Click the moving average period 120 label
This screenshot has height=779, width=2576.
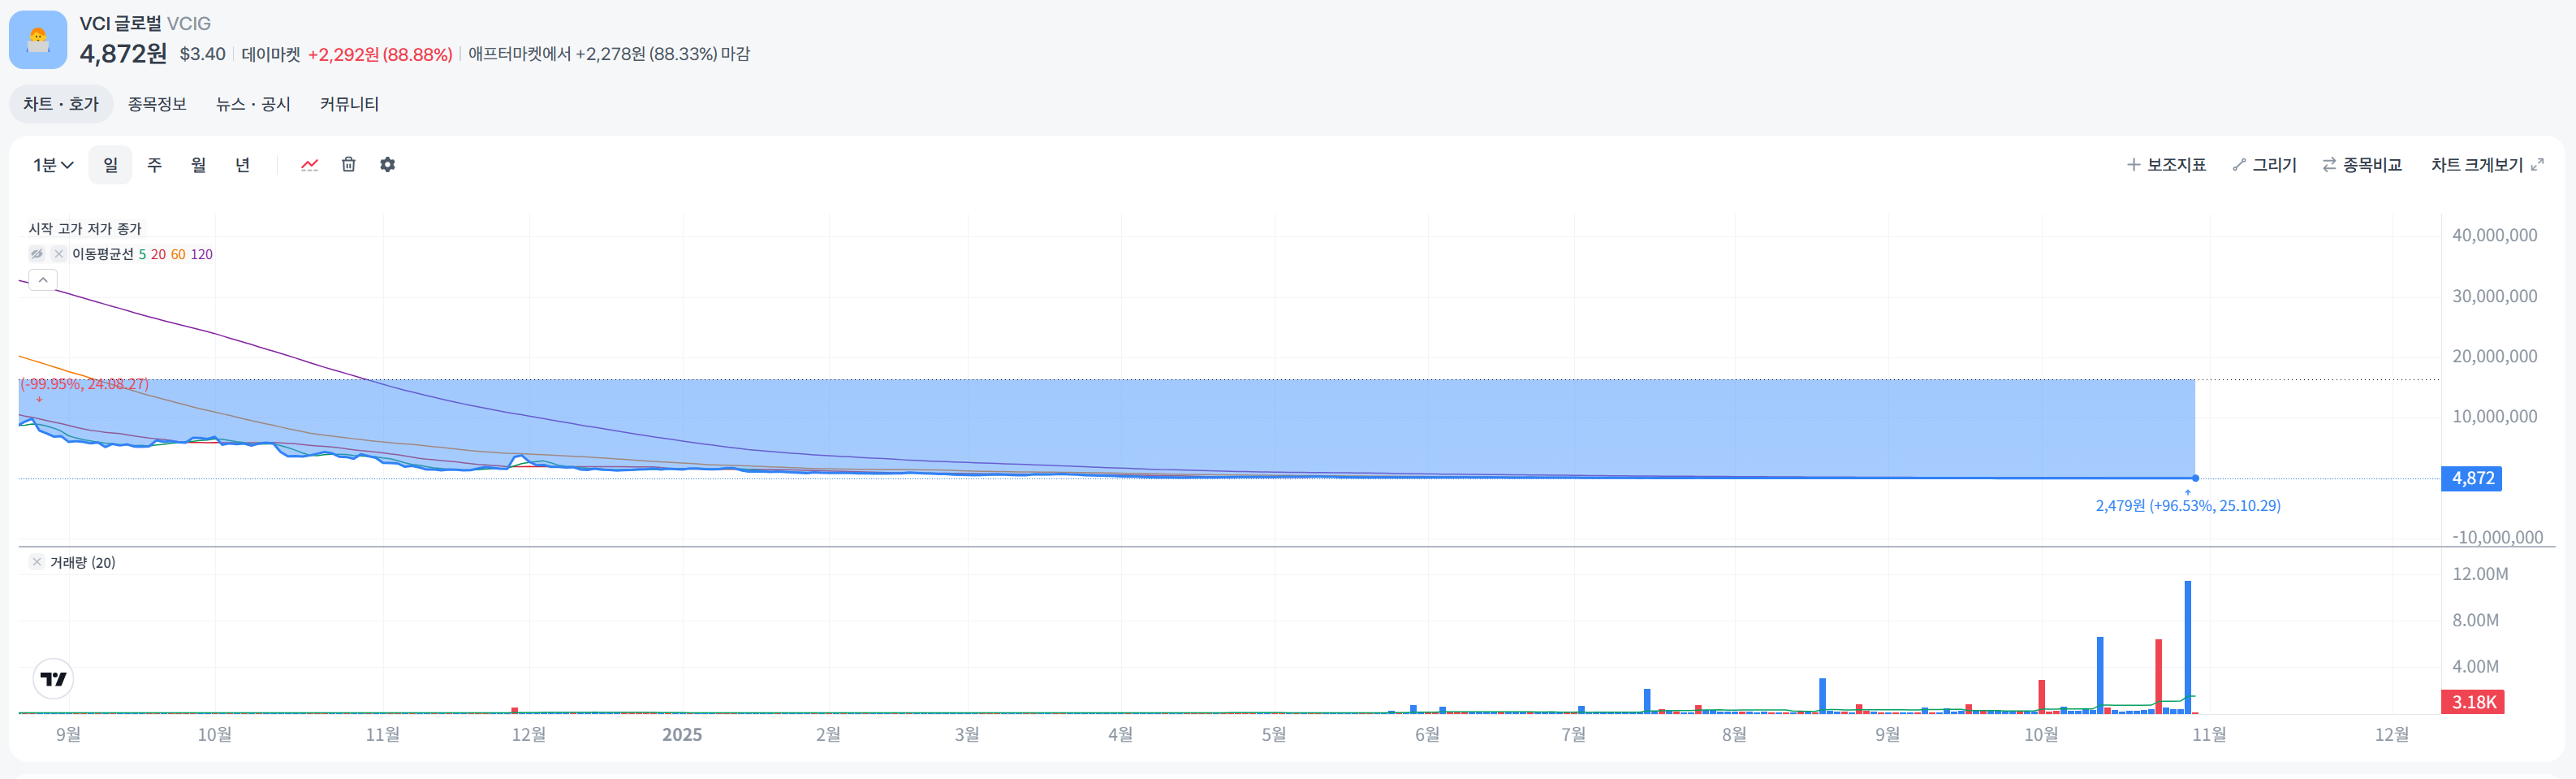pyautogui.click(x=201, y=254)
